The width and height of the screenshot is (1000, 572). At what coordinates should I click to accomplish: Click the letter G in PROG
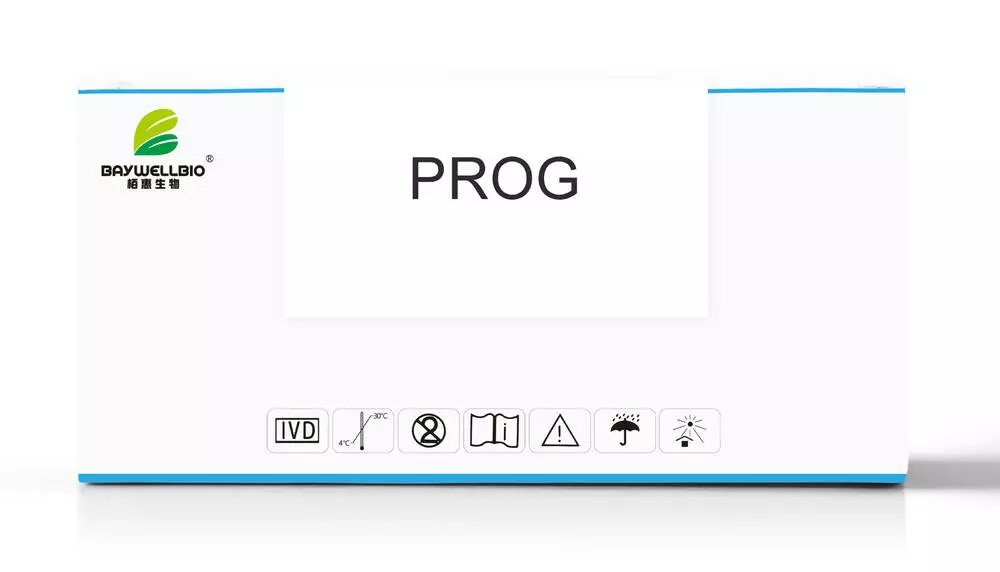coord(557,179)
